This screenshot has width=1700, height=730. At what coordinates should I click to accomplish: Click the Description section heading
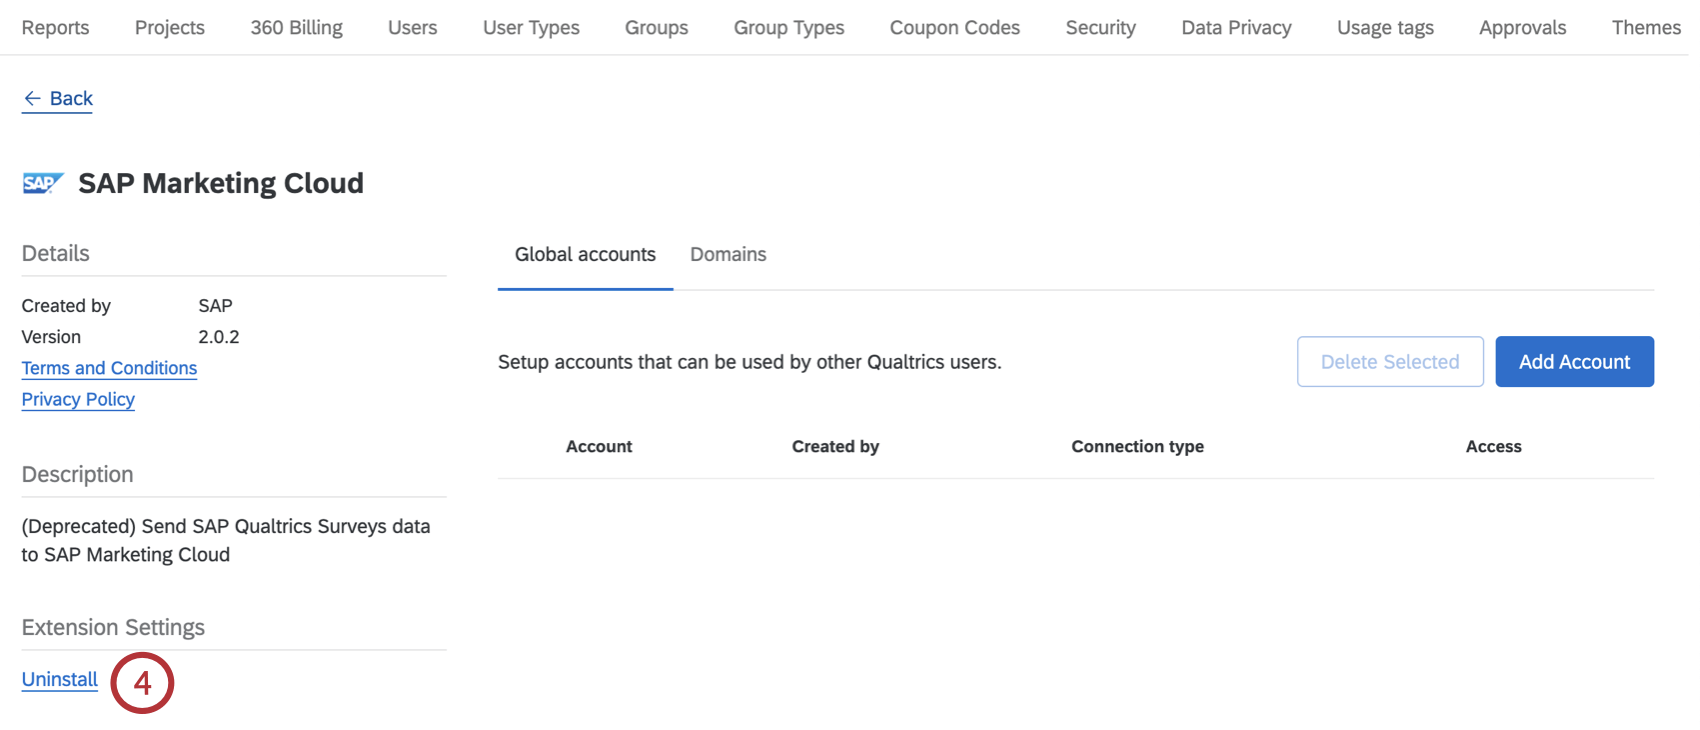77,475
